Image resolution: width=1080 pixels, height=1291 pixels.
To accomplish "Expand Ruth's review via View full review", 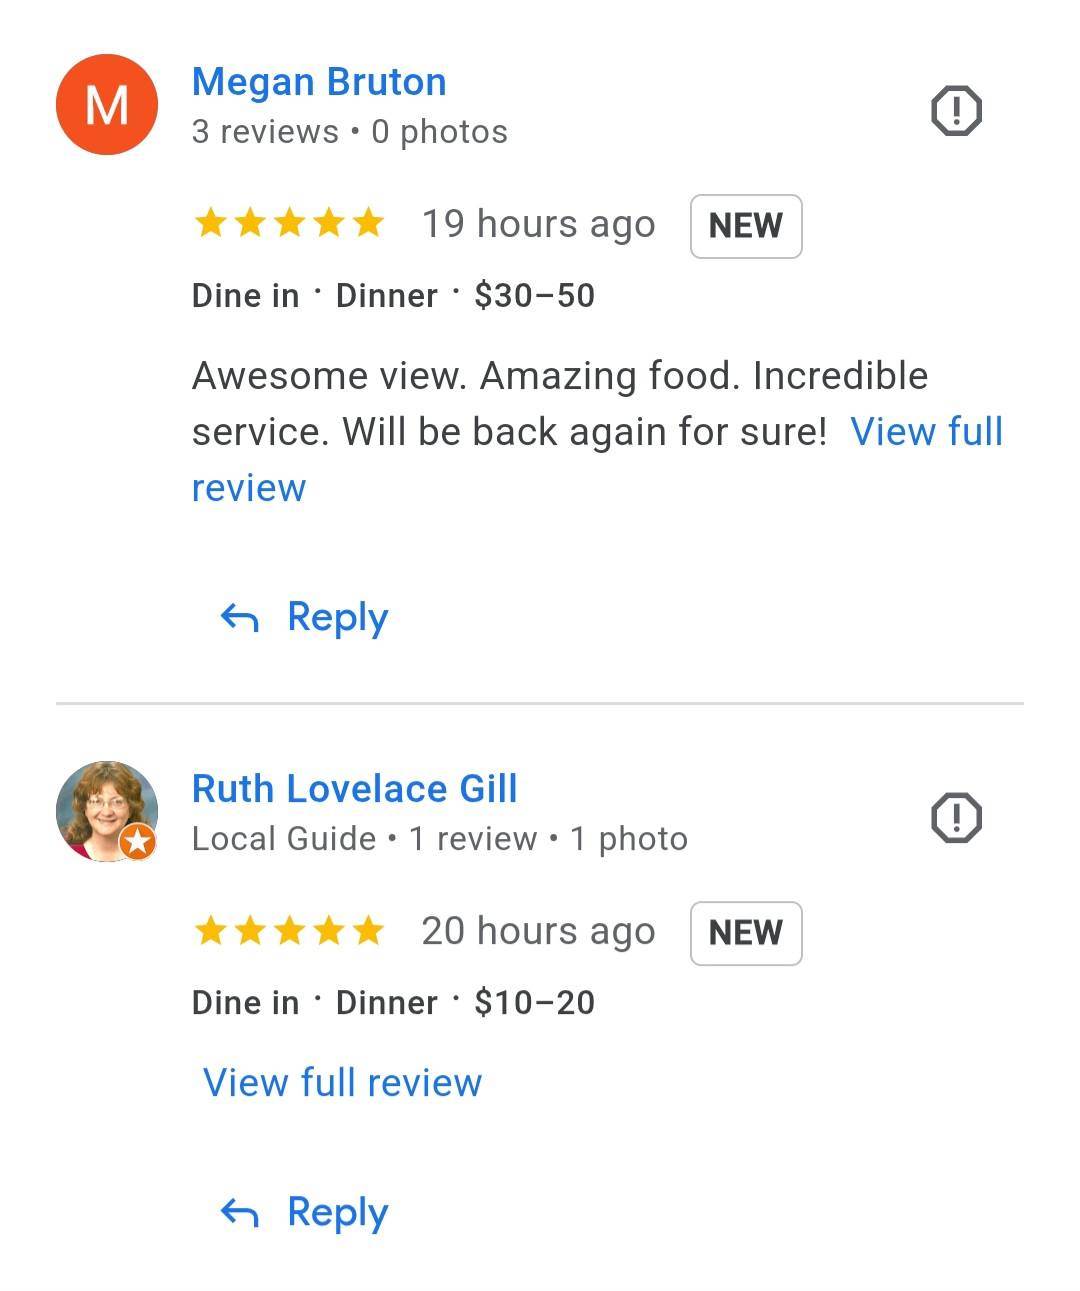I will point(342,1083).
